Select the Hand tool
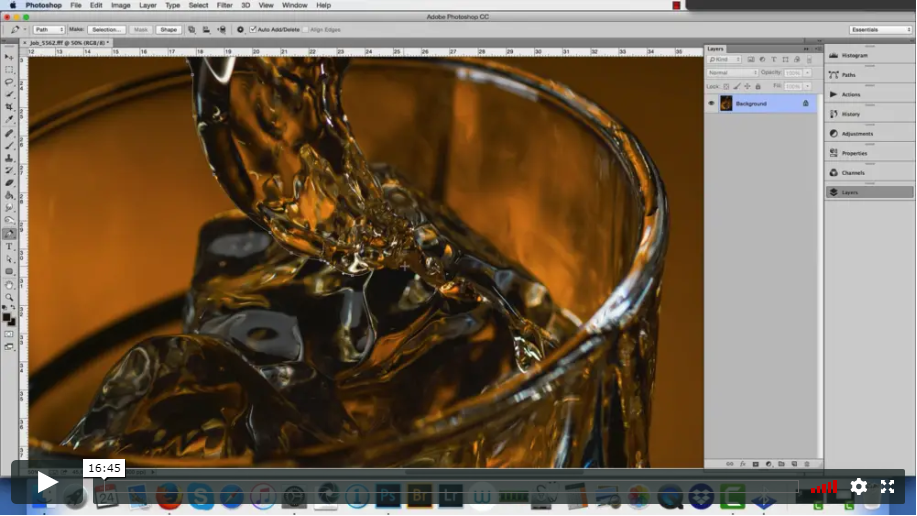Viewport: 917px width, 516px height. (9, 285)
